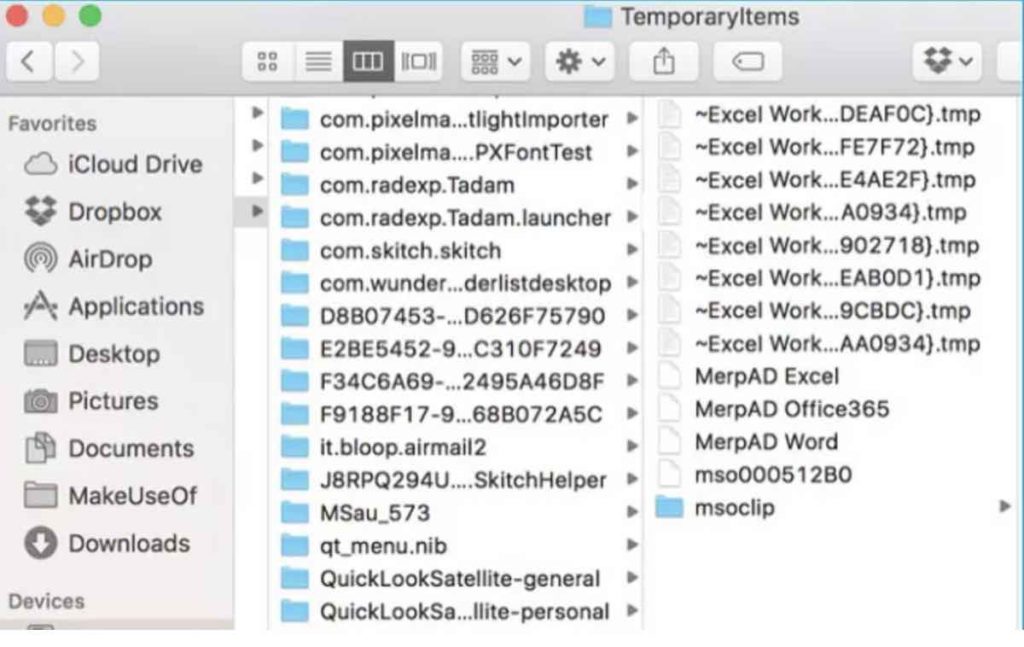Open the Dropbox toolbar dropdown
Image resolution: width=1024 pixels, height=647 pixels.
pos(946,62)
